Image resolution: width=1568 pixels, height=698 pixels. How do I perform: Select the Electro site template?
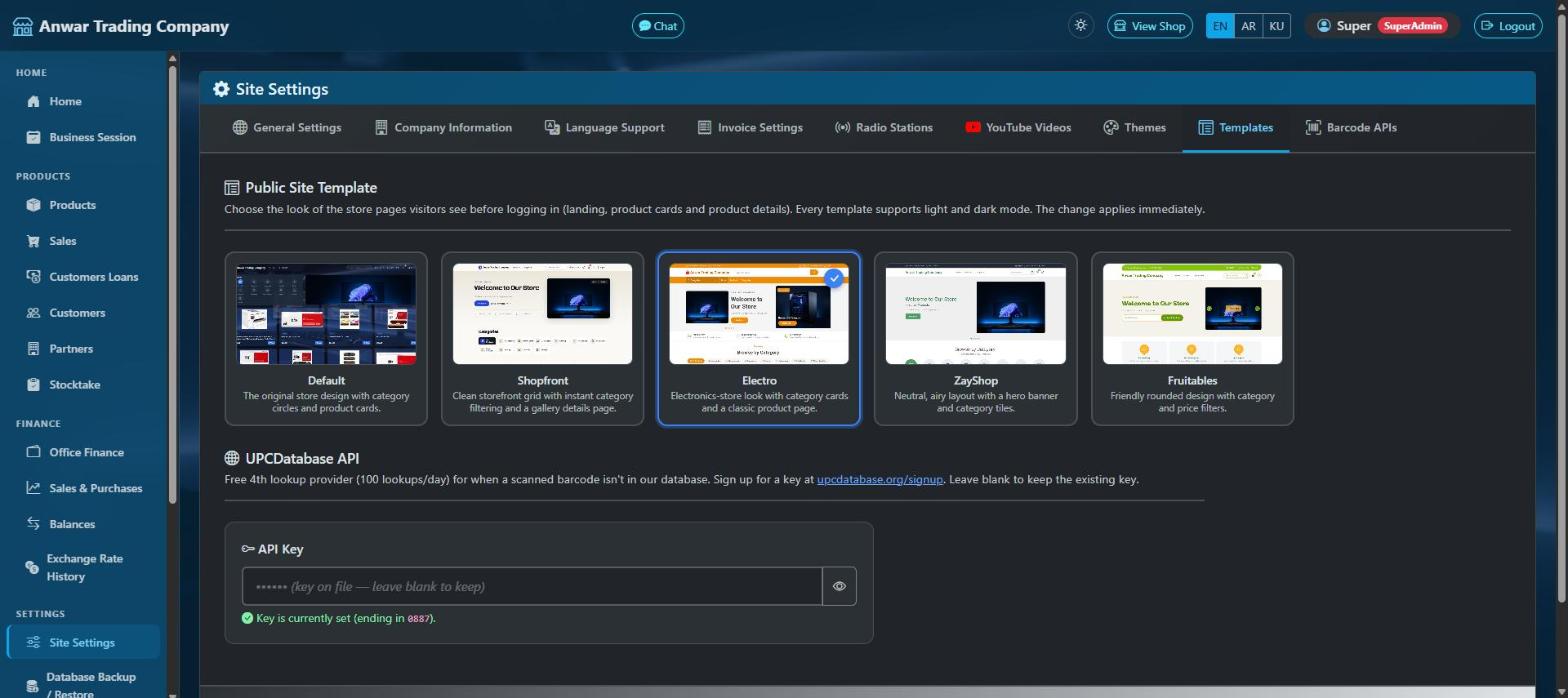pyautogui.click(x=759, y=339)
